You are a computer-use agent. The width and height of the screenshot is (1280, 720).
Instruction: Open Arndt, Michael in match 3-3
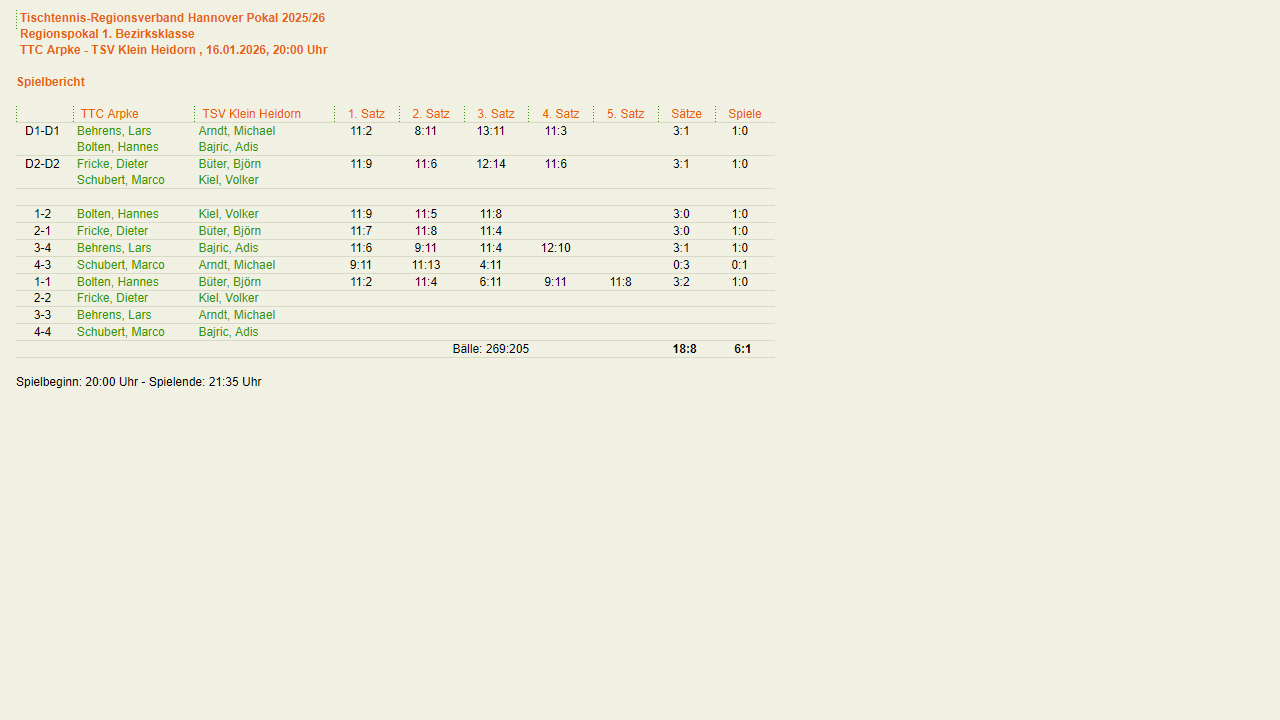click(236, 315)
